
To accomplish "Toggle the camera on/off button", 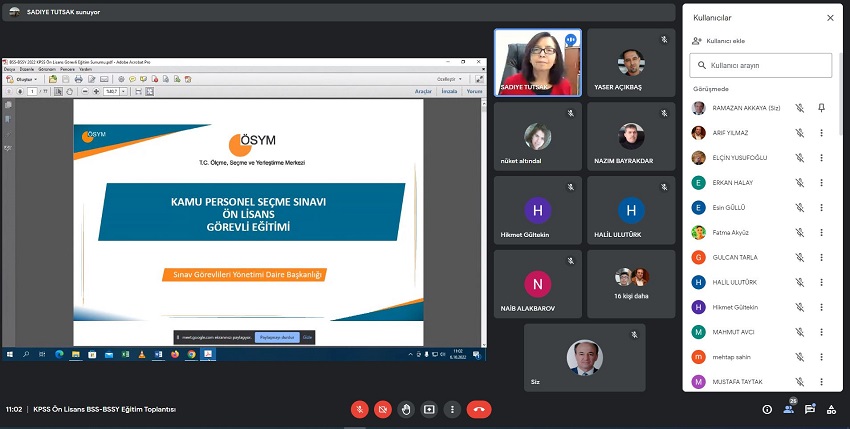I will coord(383,409).
